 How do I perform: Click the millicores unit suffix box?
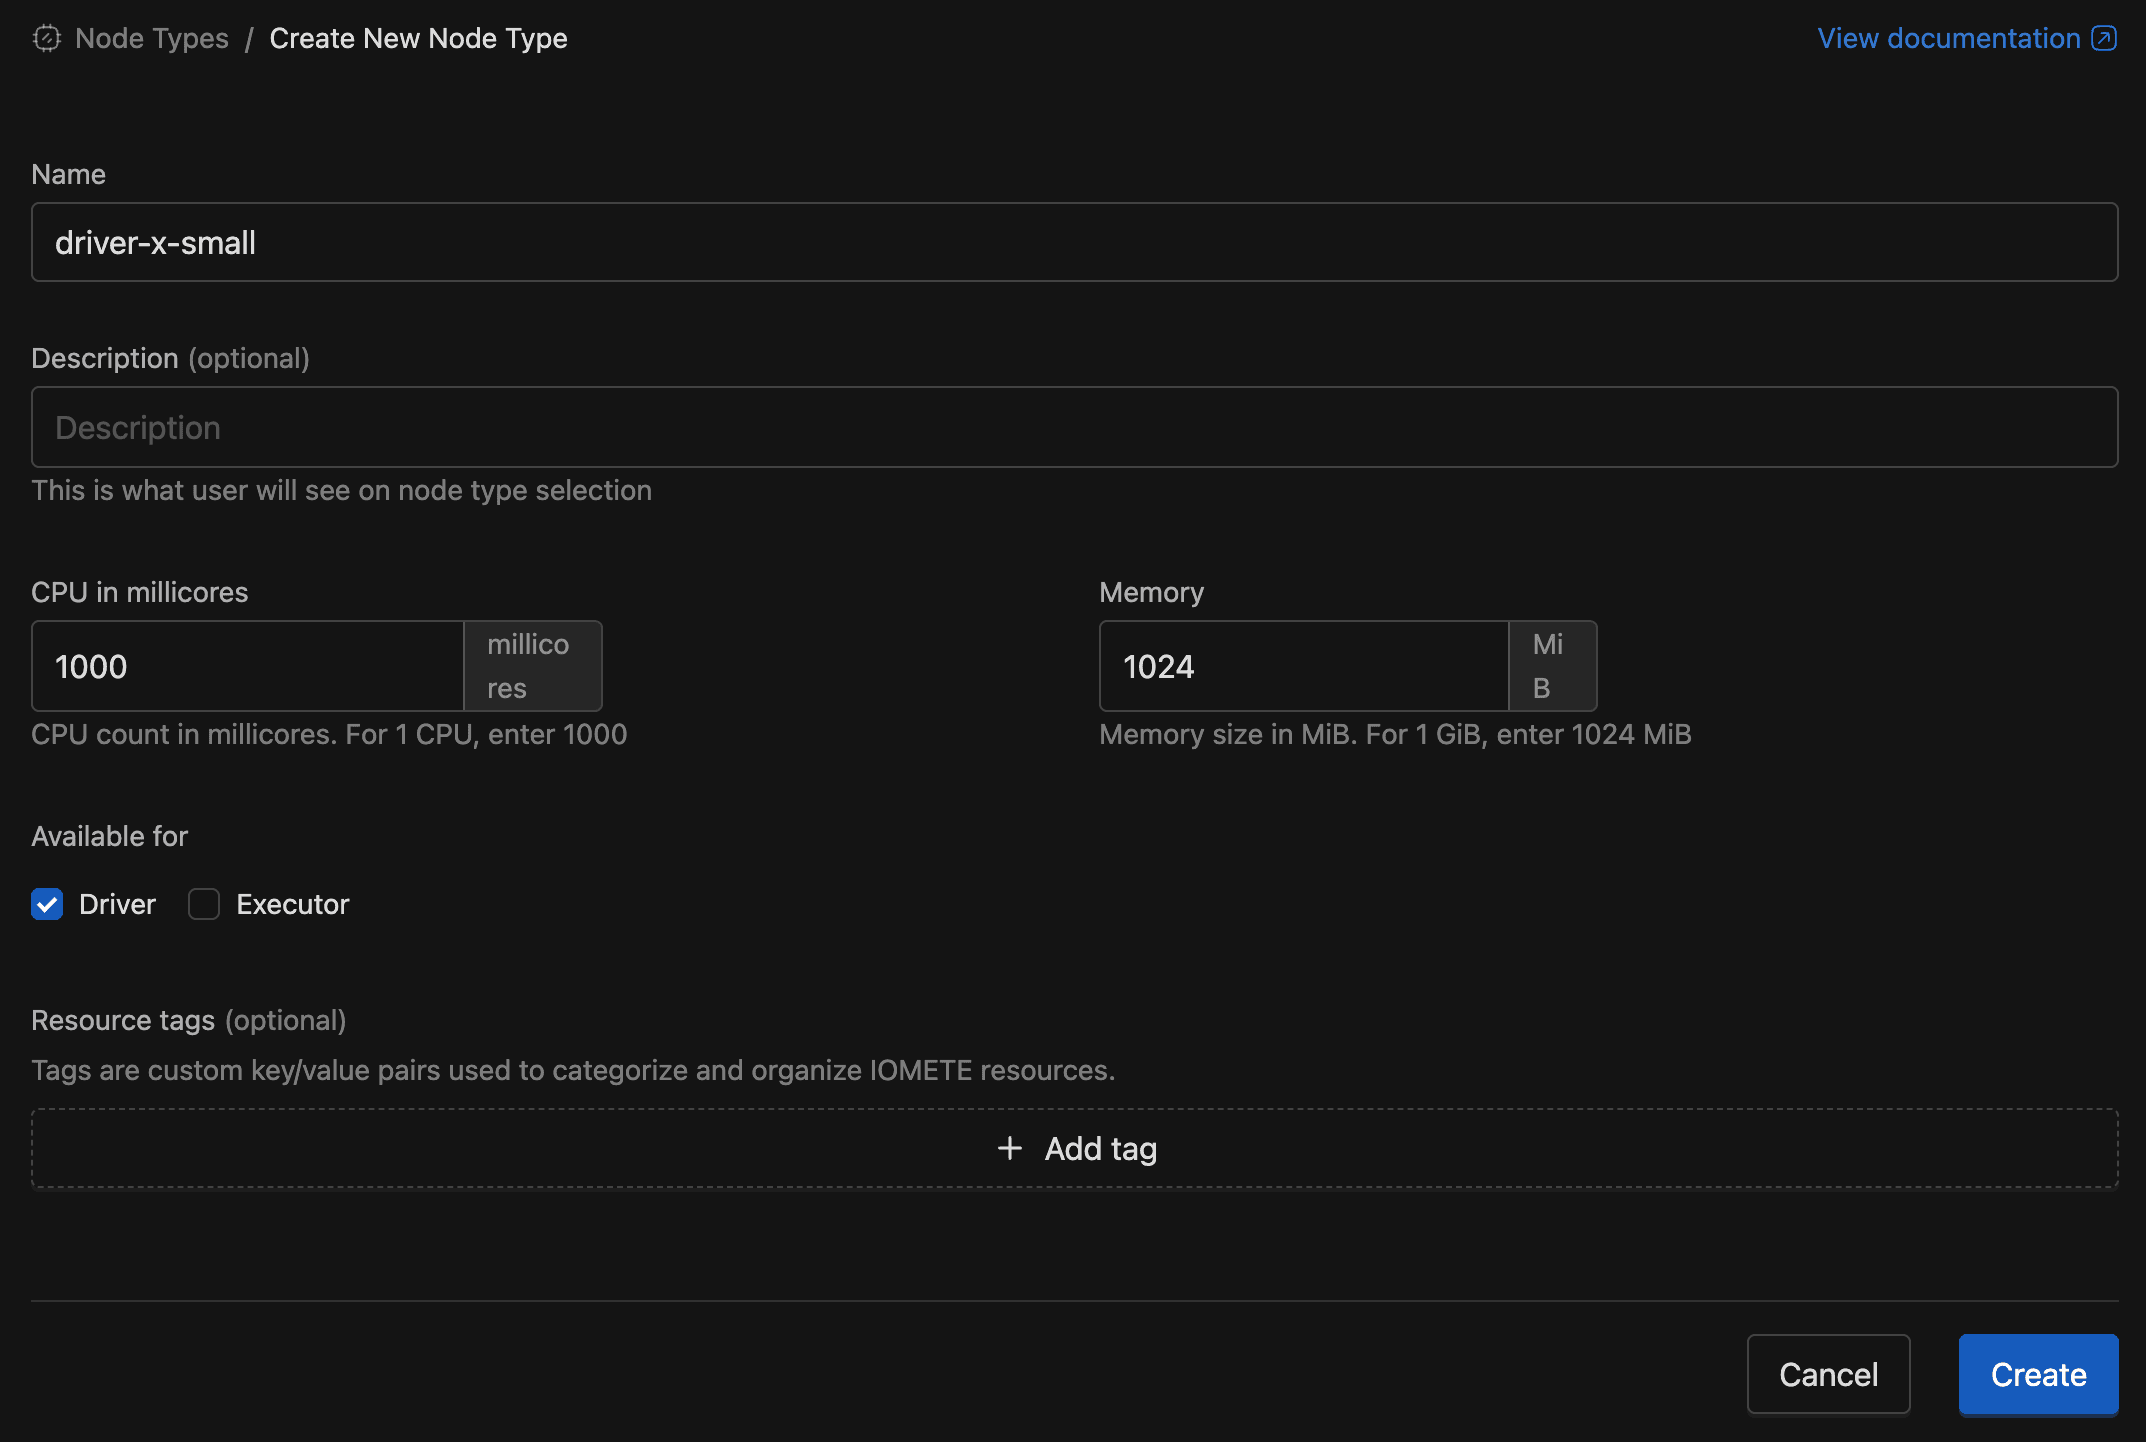(x=532, y=666)
